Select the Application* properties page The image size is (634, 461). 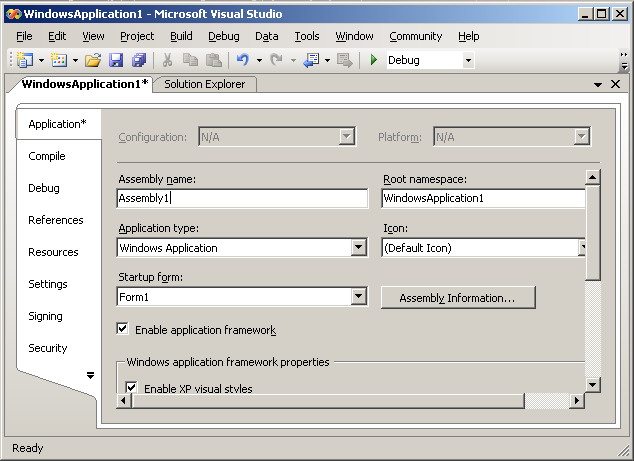[57, 124]
